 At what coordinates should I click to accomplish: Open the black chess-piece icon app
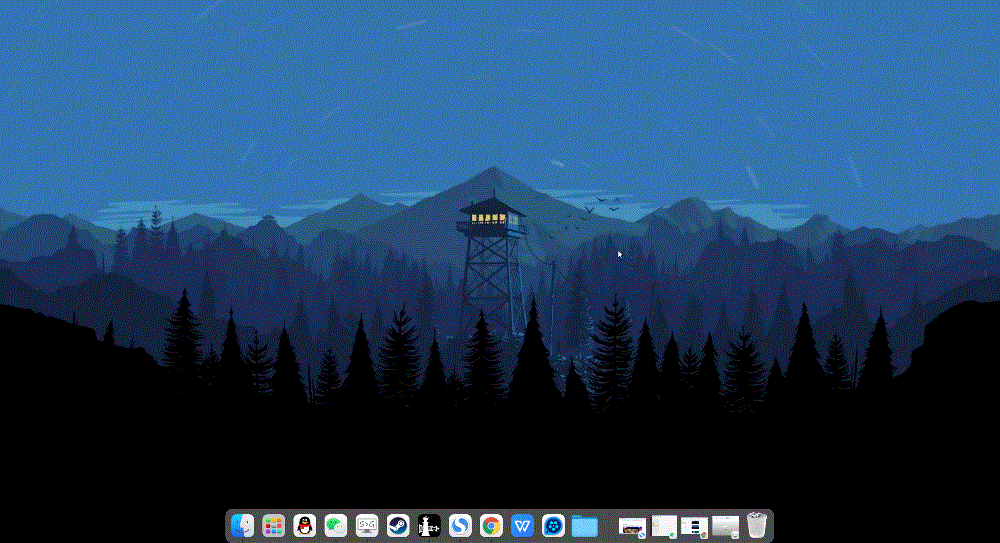[x=429, y=526]
